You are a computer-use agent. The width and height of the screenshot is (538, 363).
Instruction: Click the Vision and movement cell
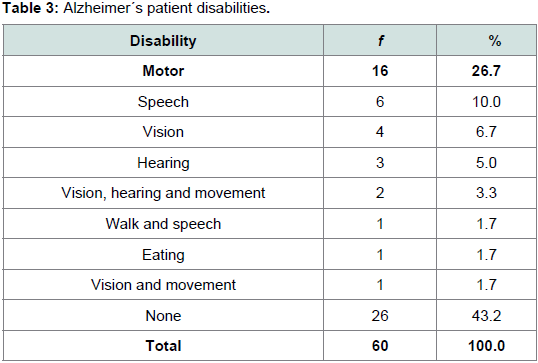163,285
